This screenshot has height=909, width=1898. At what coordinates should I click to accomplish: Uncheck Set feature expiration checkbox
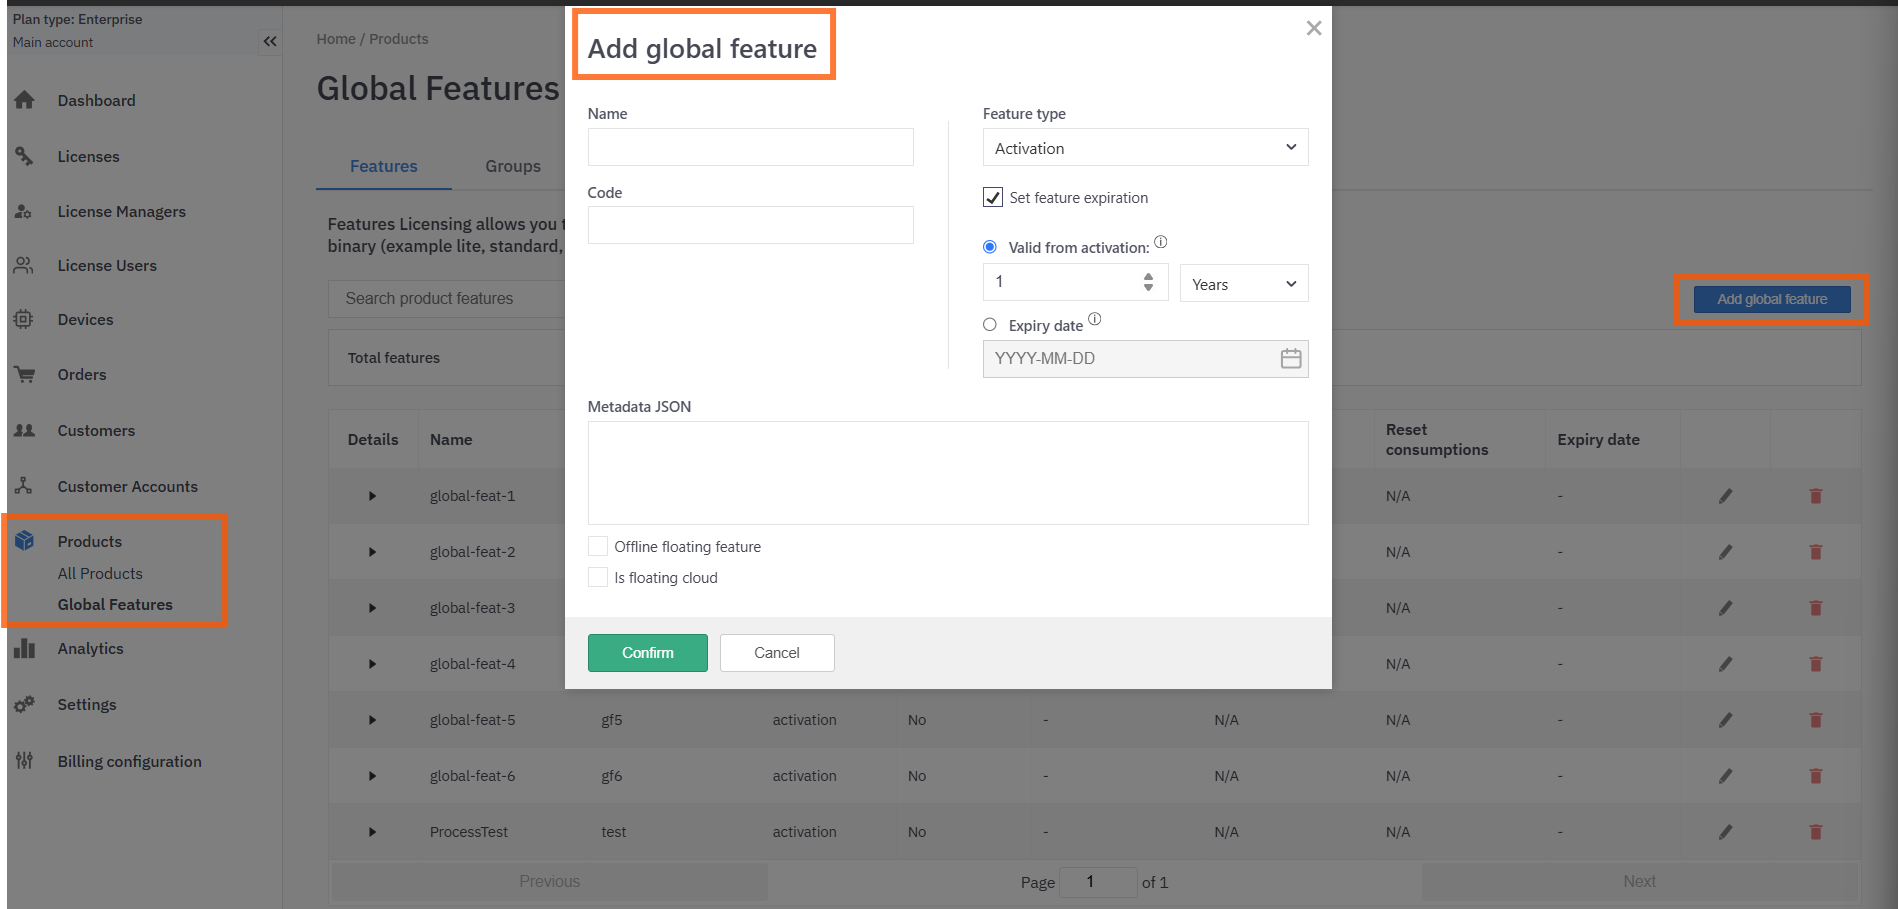993,198
